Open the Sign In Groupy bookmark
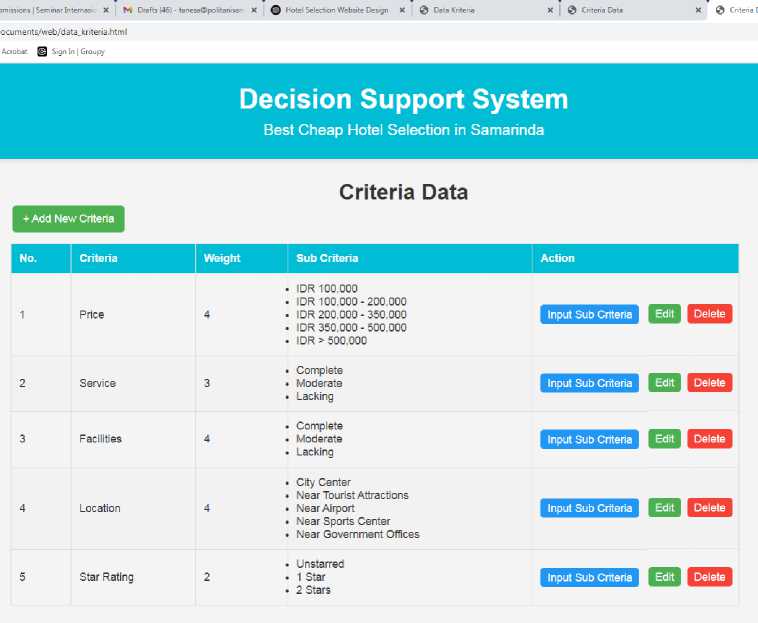The image size is (758, 623). [71, 51]
